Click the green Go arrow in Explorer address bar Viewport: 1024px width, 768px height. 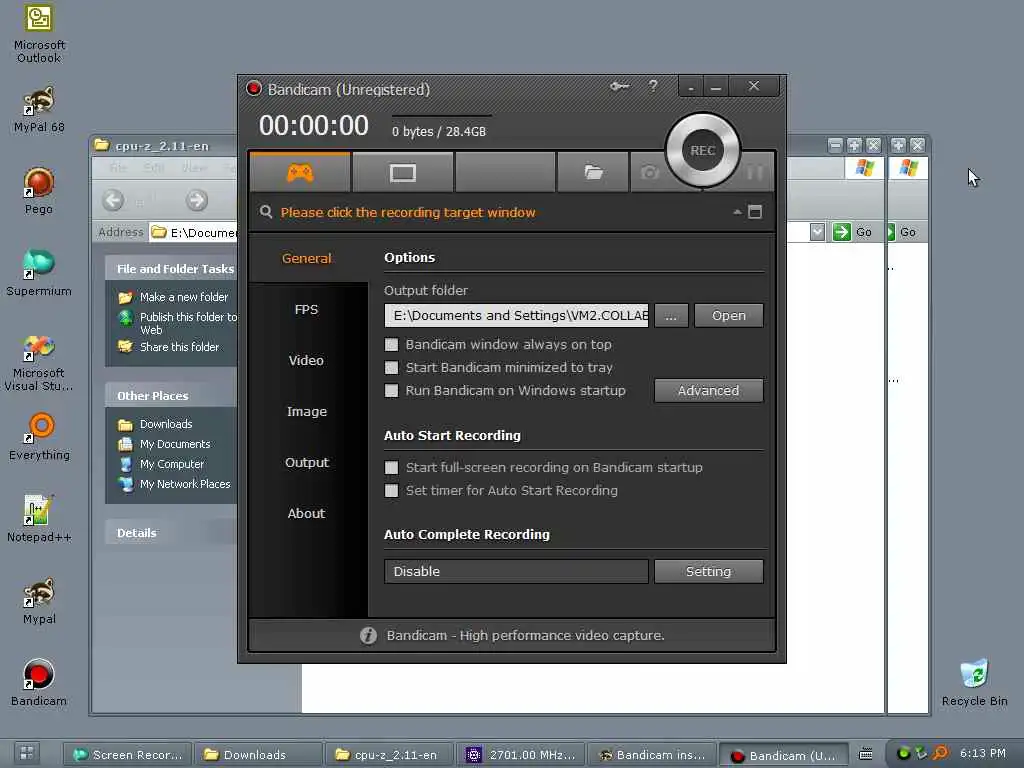click(x=842, y=232)
